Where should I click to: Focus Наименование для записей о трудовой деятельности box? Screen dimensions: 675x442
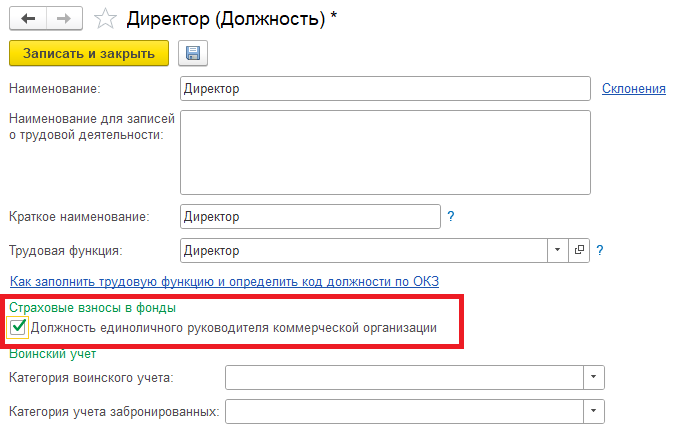point(384,151)
